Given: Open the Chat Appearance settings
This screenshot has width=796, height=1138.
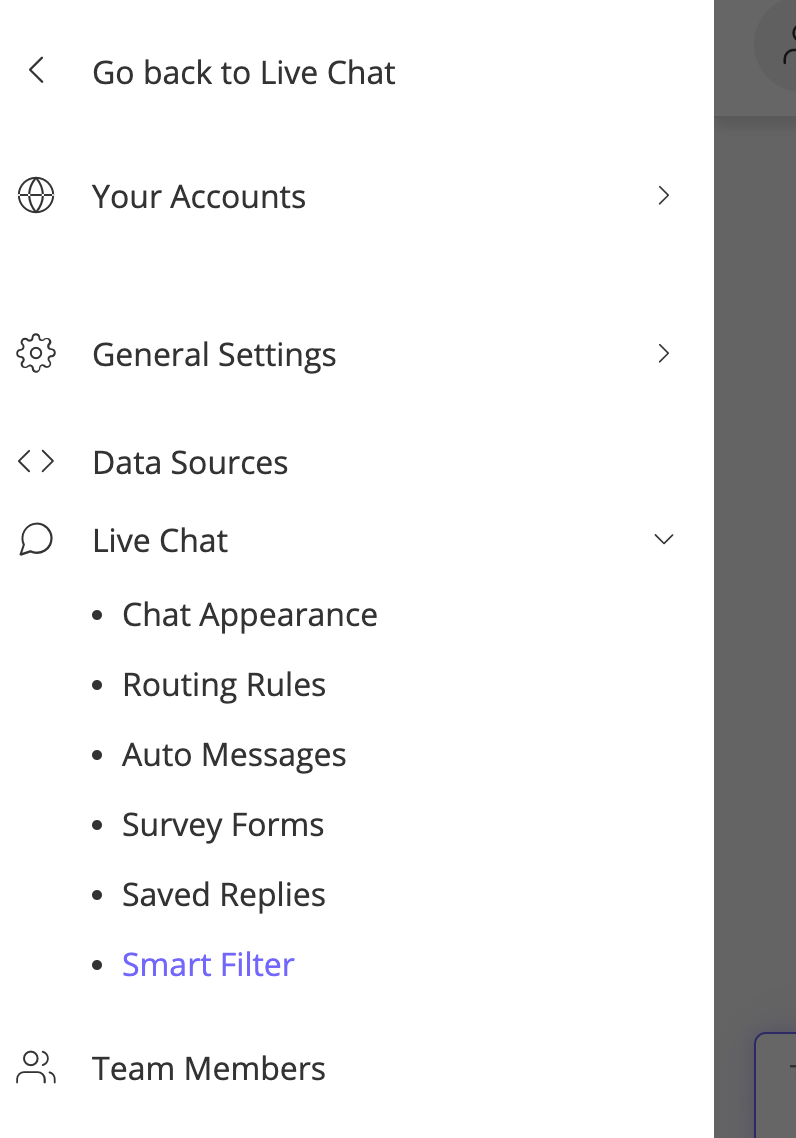Looking at the screenshot, I should tap(250, 614).
